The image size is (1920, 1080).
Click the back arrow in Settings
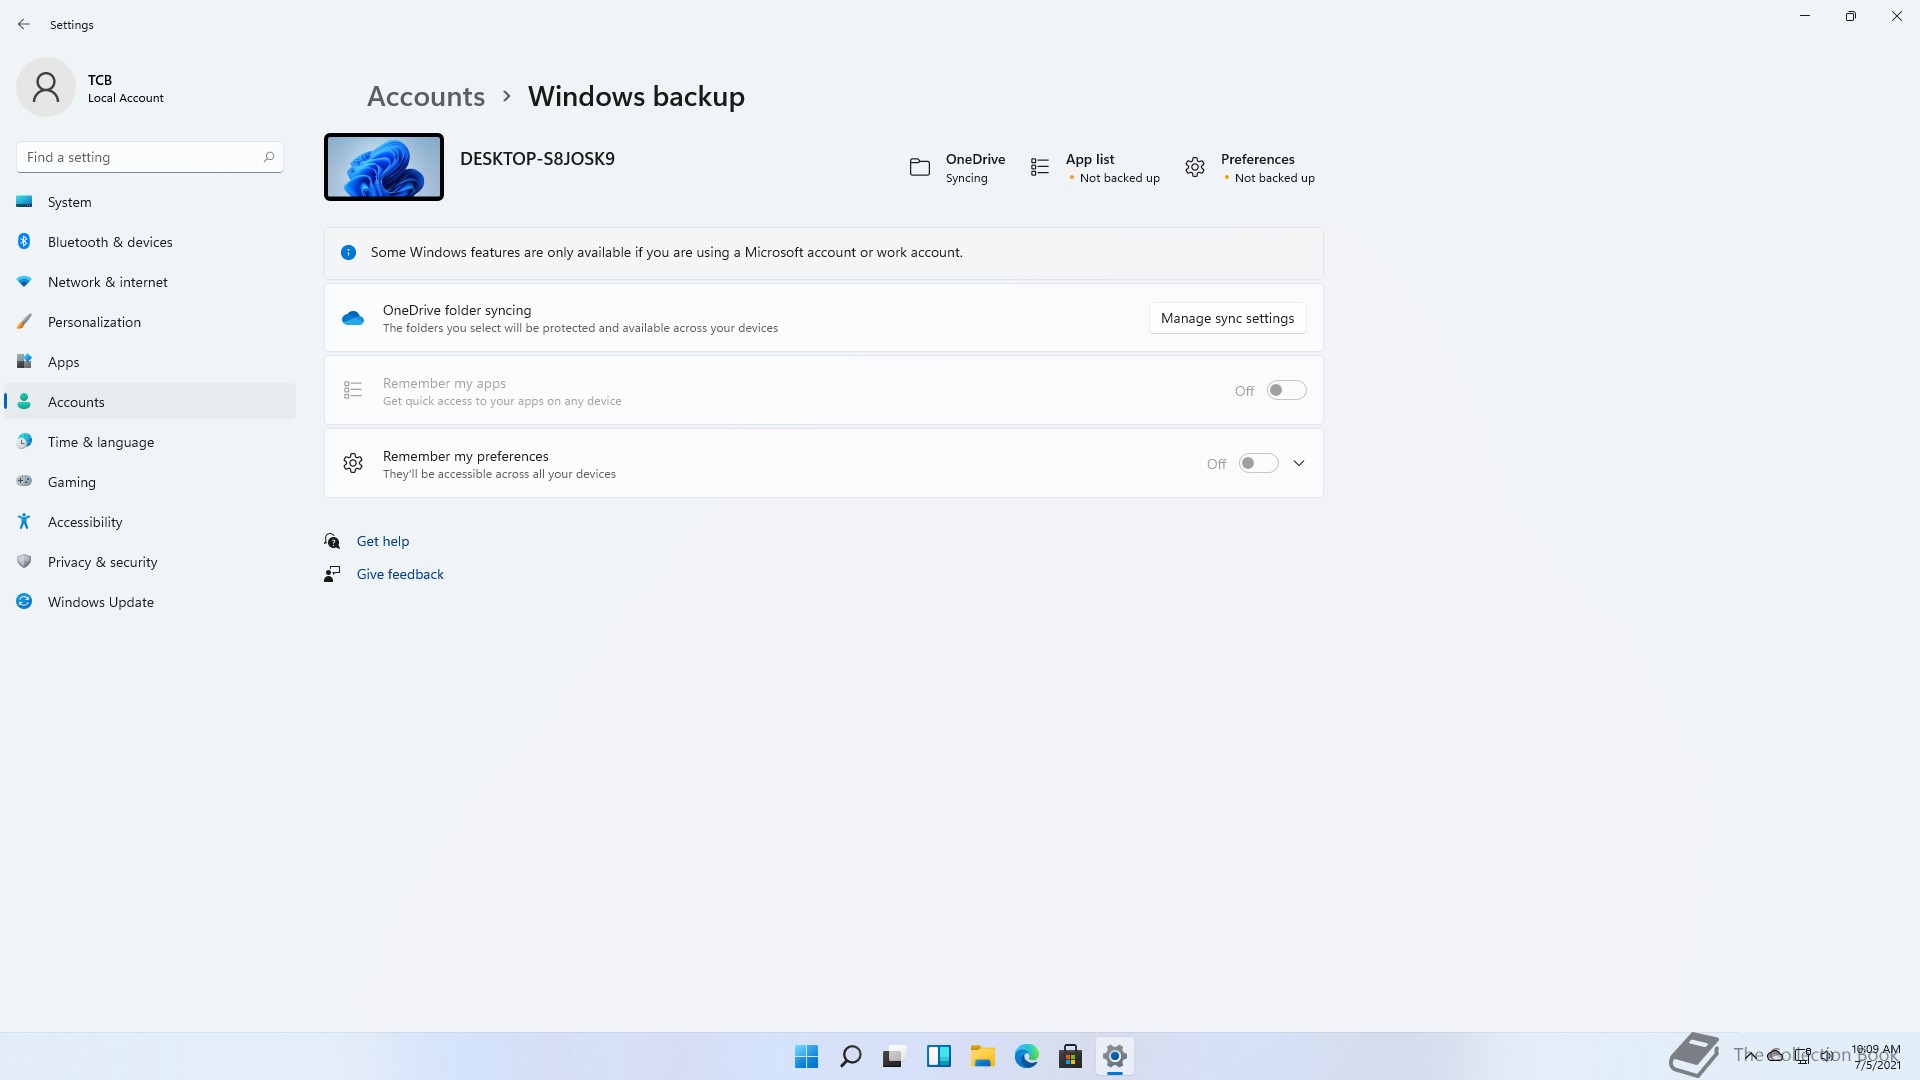[24, 24]
